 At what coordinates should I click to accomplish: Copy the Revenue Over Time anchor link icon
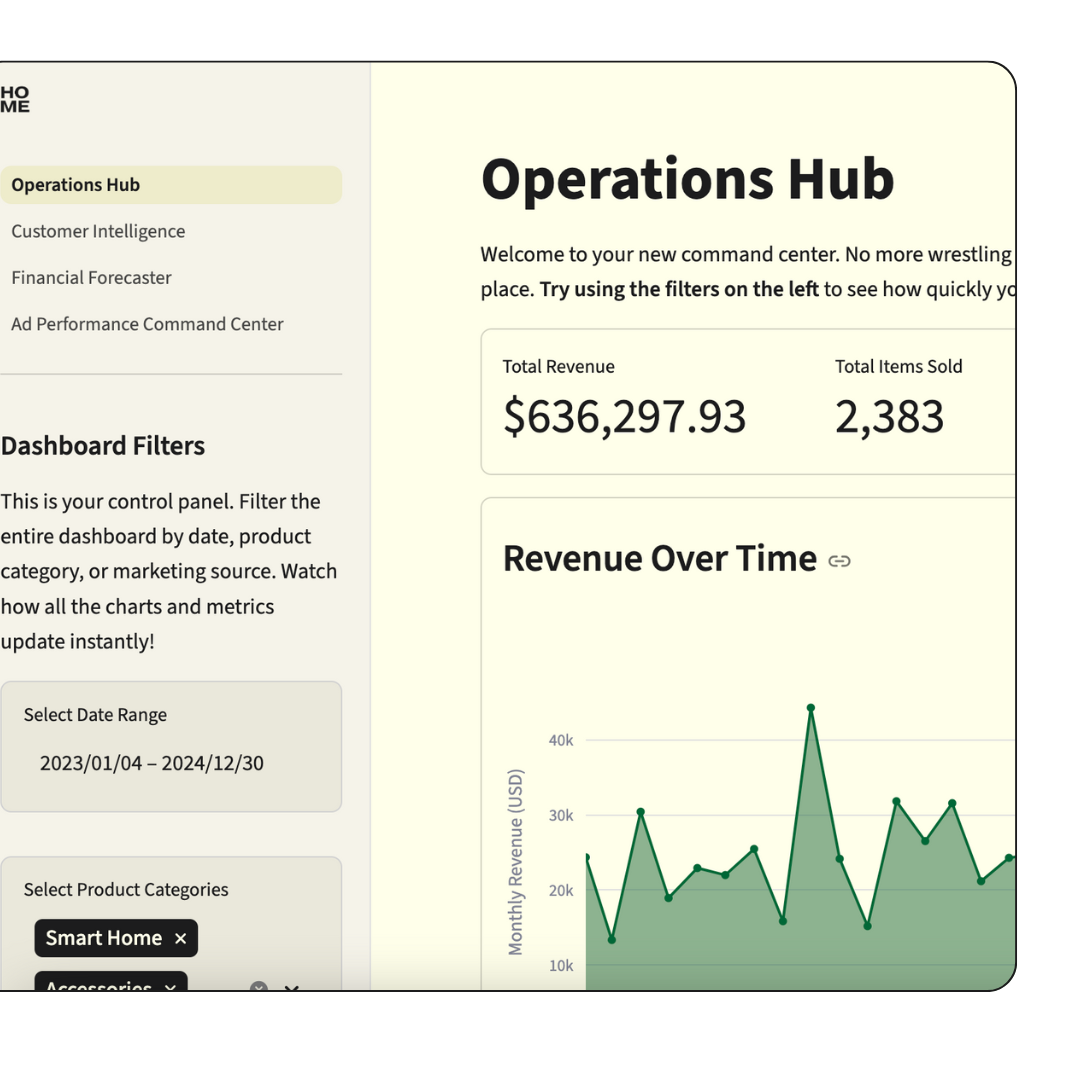pos(839,561)
